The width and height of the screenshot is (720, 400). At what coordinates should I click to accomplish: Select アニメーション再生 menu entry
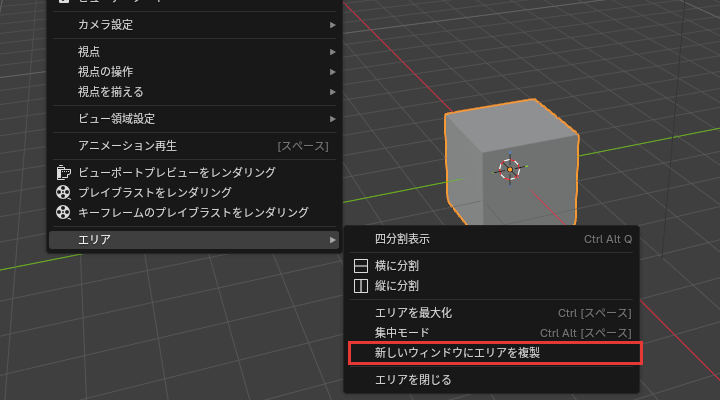pyautogui.click(x=194, y=146)
